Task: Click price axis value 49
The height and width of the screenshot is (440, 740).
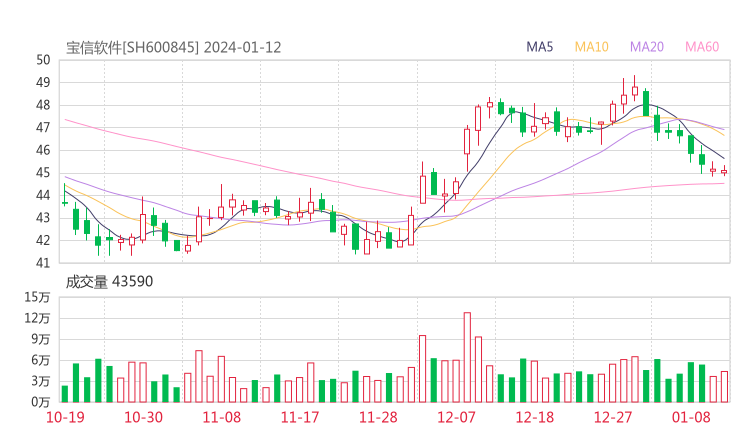Action: tap(43, 83)
